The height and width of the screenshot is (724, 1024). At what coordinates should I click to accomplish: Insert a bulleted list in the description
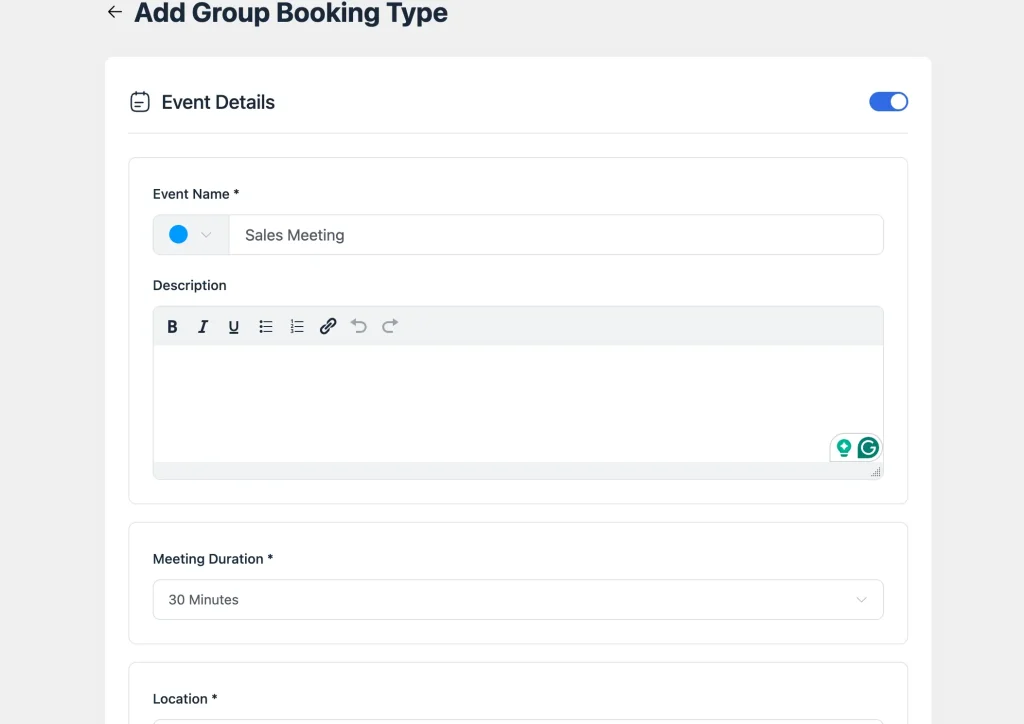coord(265,326)
